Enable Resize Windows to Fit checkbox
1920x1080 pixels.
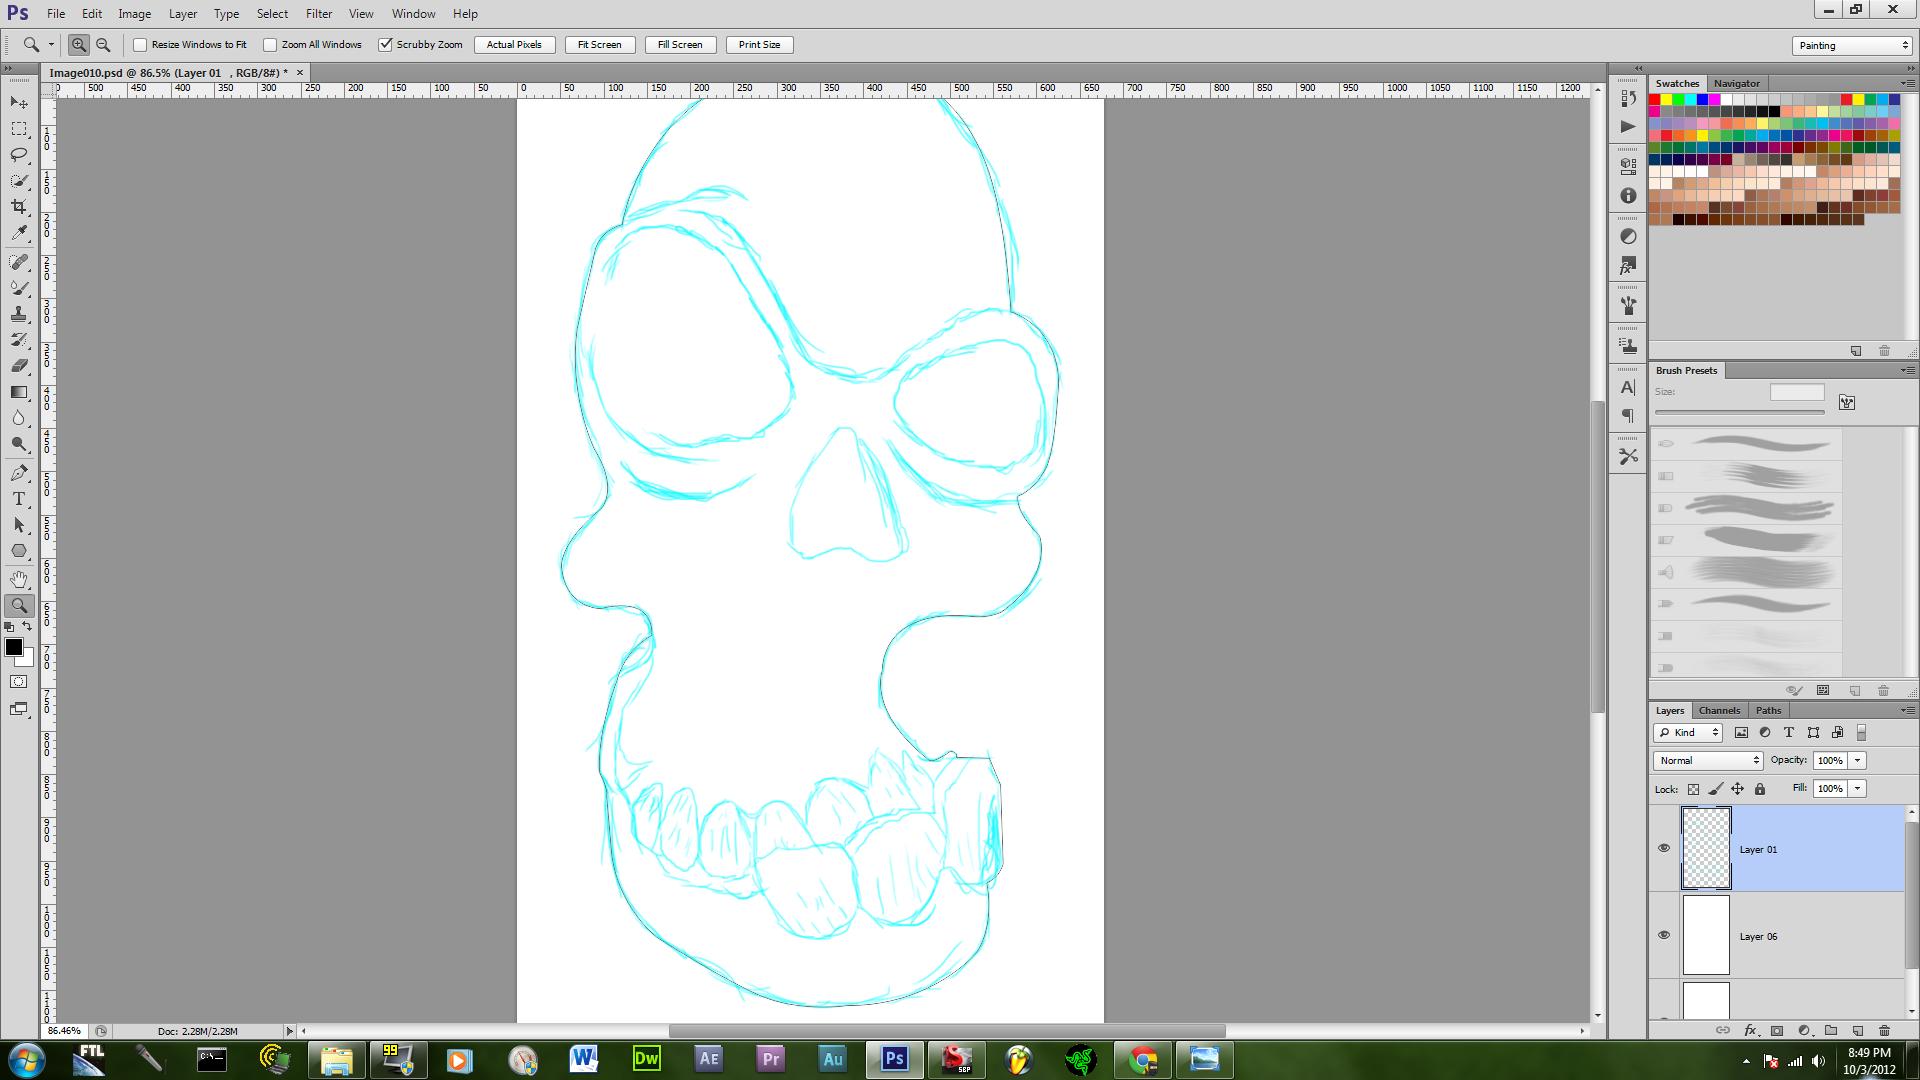point(141,45)
